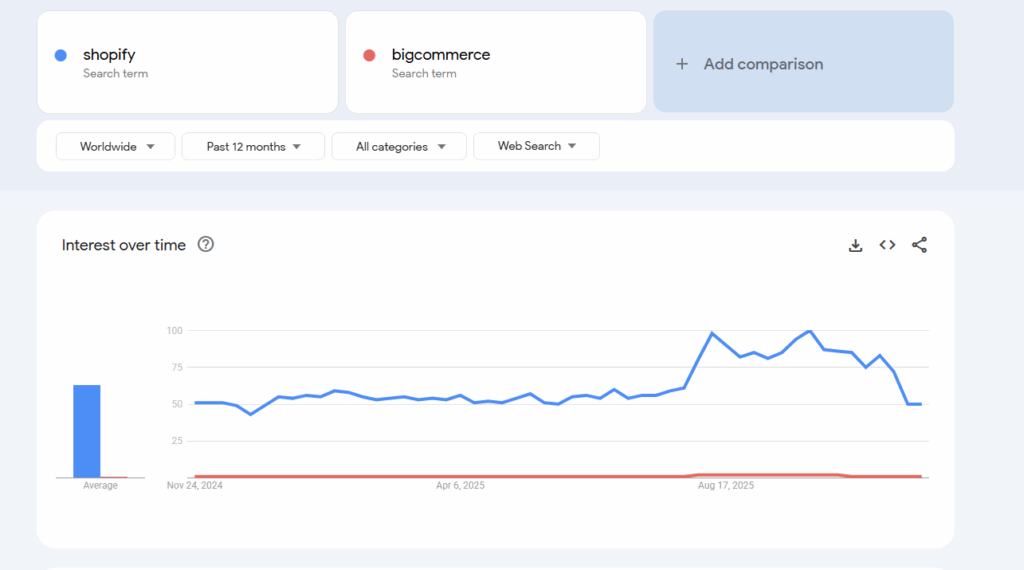Open the help icon beside Interest over time

point(206,244)
